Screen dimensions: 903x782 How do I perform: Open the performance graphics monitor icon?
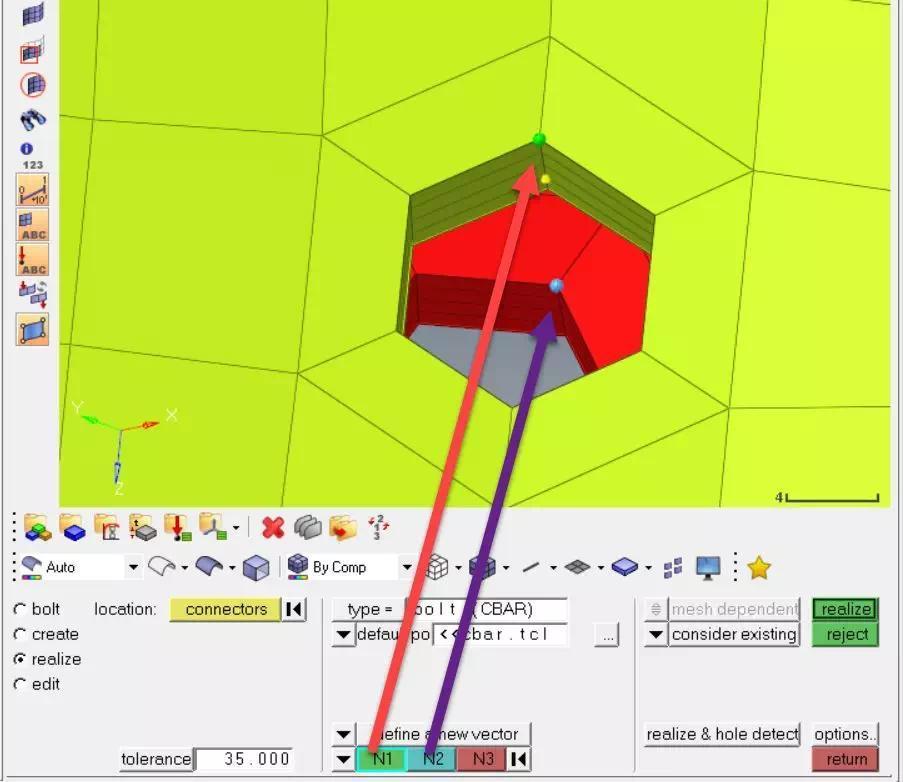click(708, 566)
